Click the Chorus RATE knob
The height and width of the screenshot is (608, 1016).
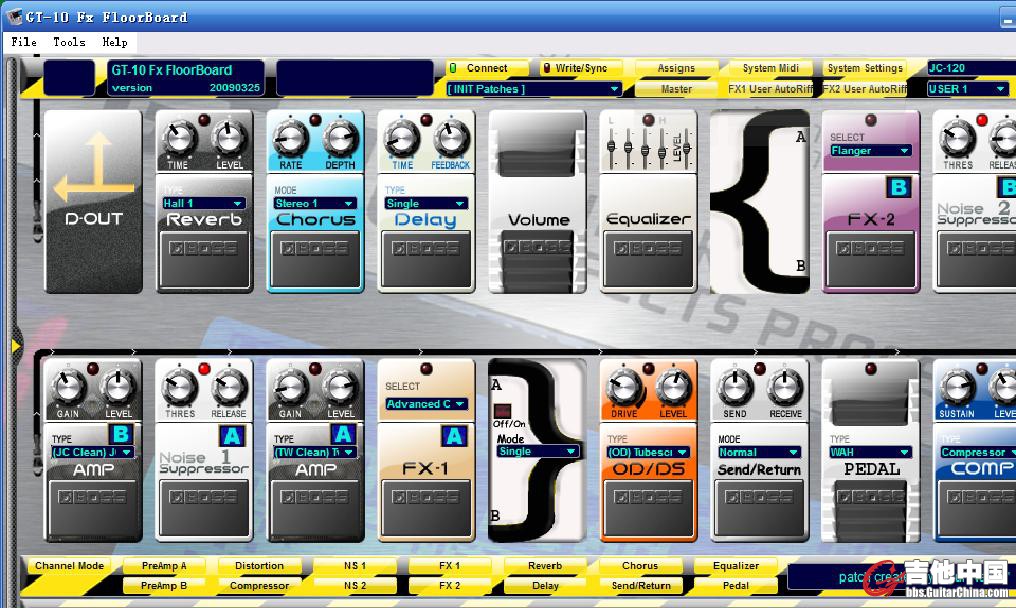[290, 138]
